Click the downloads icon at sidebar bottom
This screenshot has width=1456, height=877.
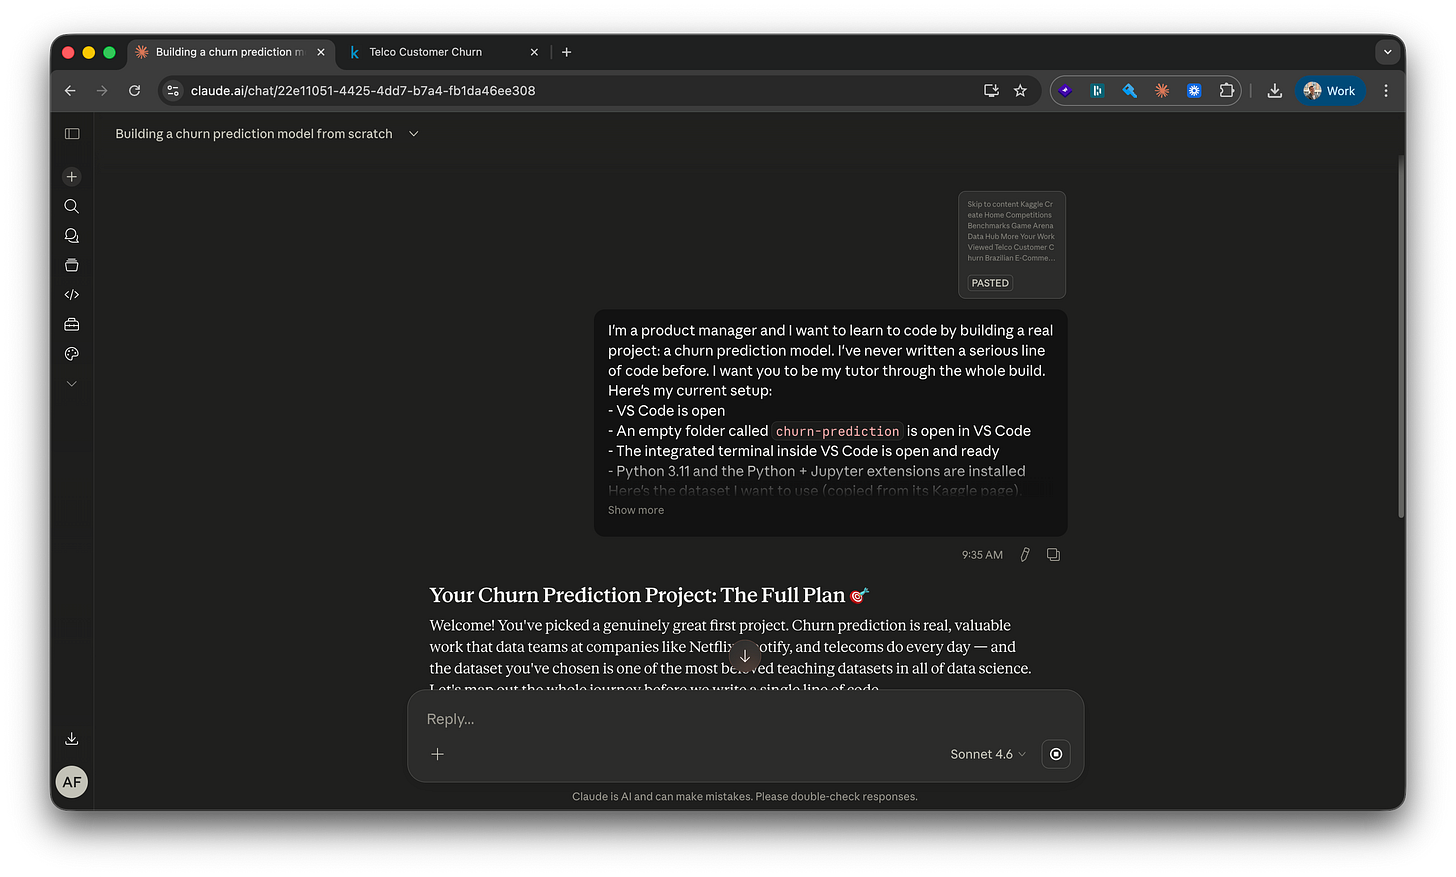point(71,738)
